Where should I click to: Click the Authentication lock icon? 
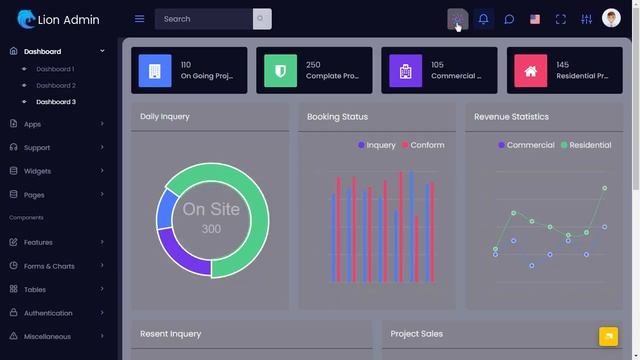(x=13, y=313)
